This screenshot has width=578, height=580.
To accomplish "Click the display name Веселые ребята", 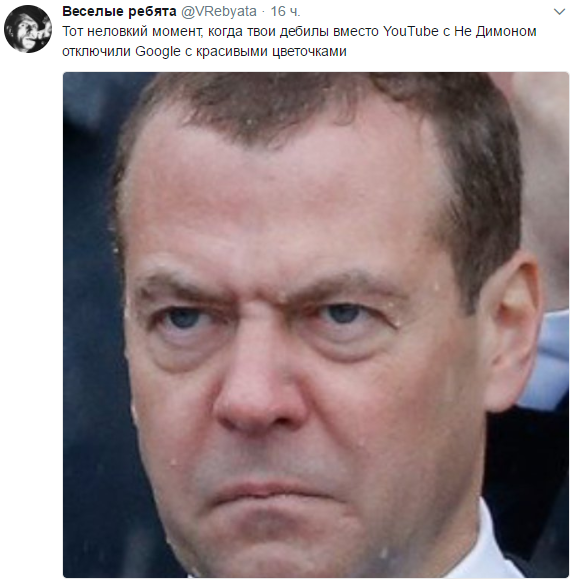I will pos(119,11).
